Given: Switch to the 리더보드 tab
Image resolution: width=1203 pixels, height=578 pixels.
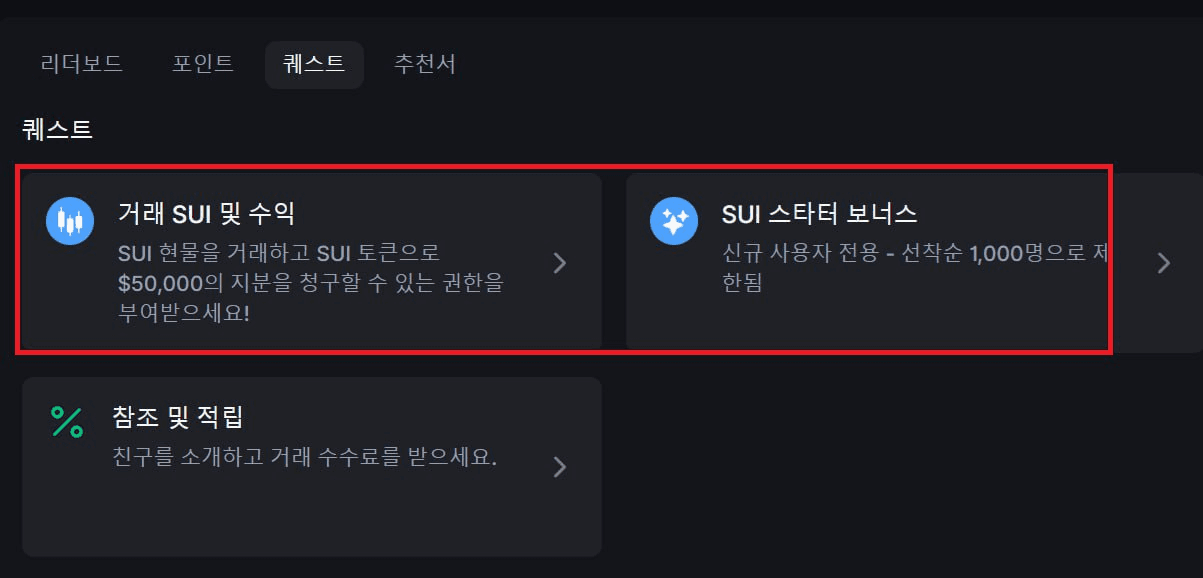Looking at the screenshot, I should 82,65.
